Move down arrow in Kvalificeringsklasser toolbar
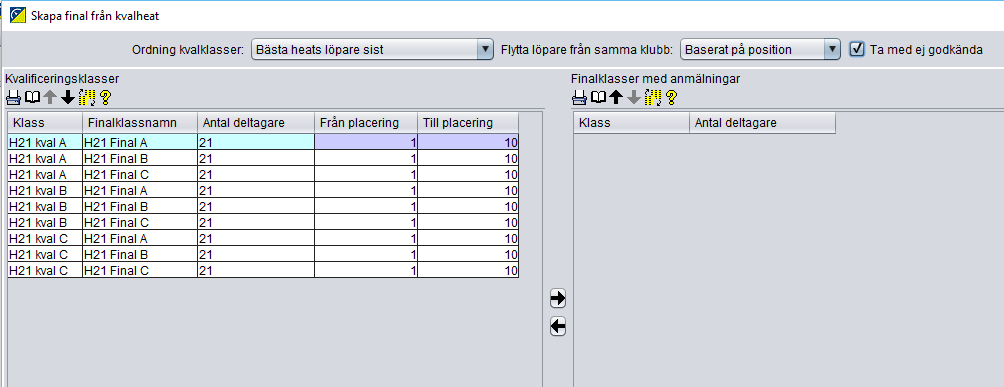This screenshot has height=387, width=1004. 67,97
